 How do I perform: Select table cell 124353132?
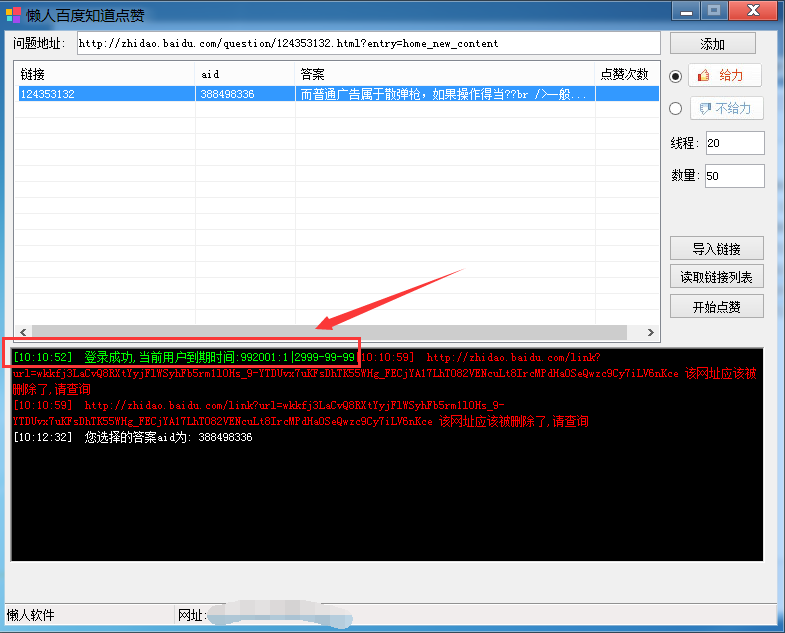coord(107,94)
